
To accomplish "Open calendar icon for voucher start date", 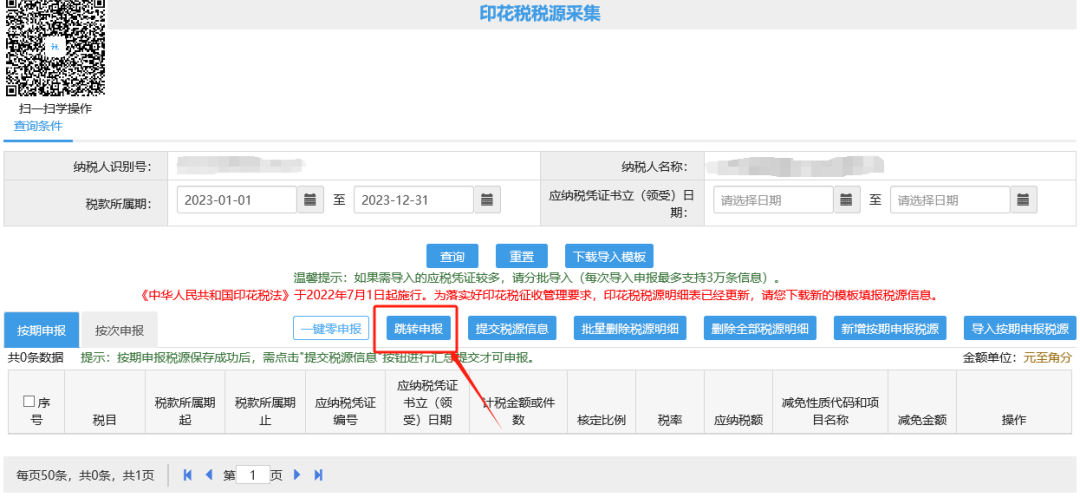I will coord(847,200).
